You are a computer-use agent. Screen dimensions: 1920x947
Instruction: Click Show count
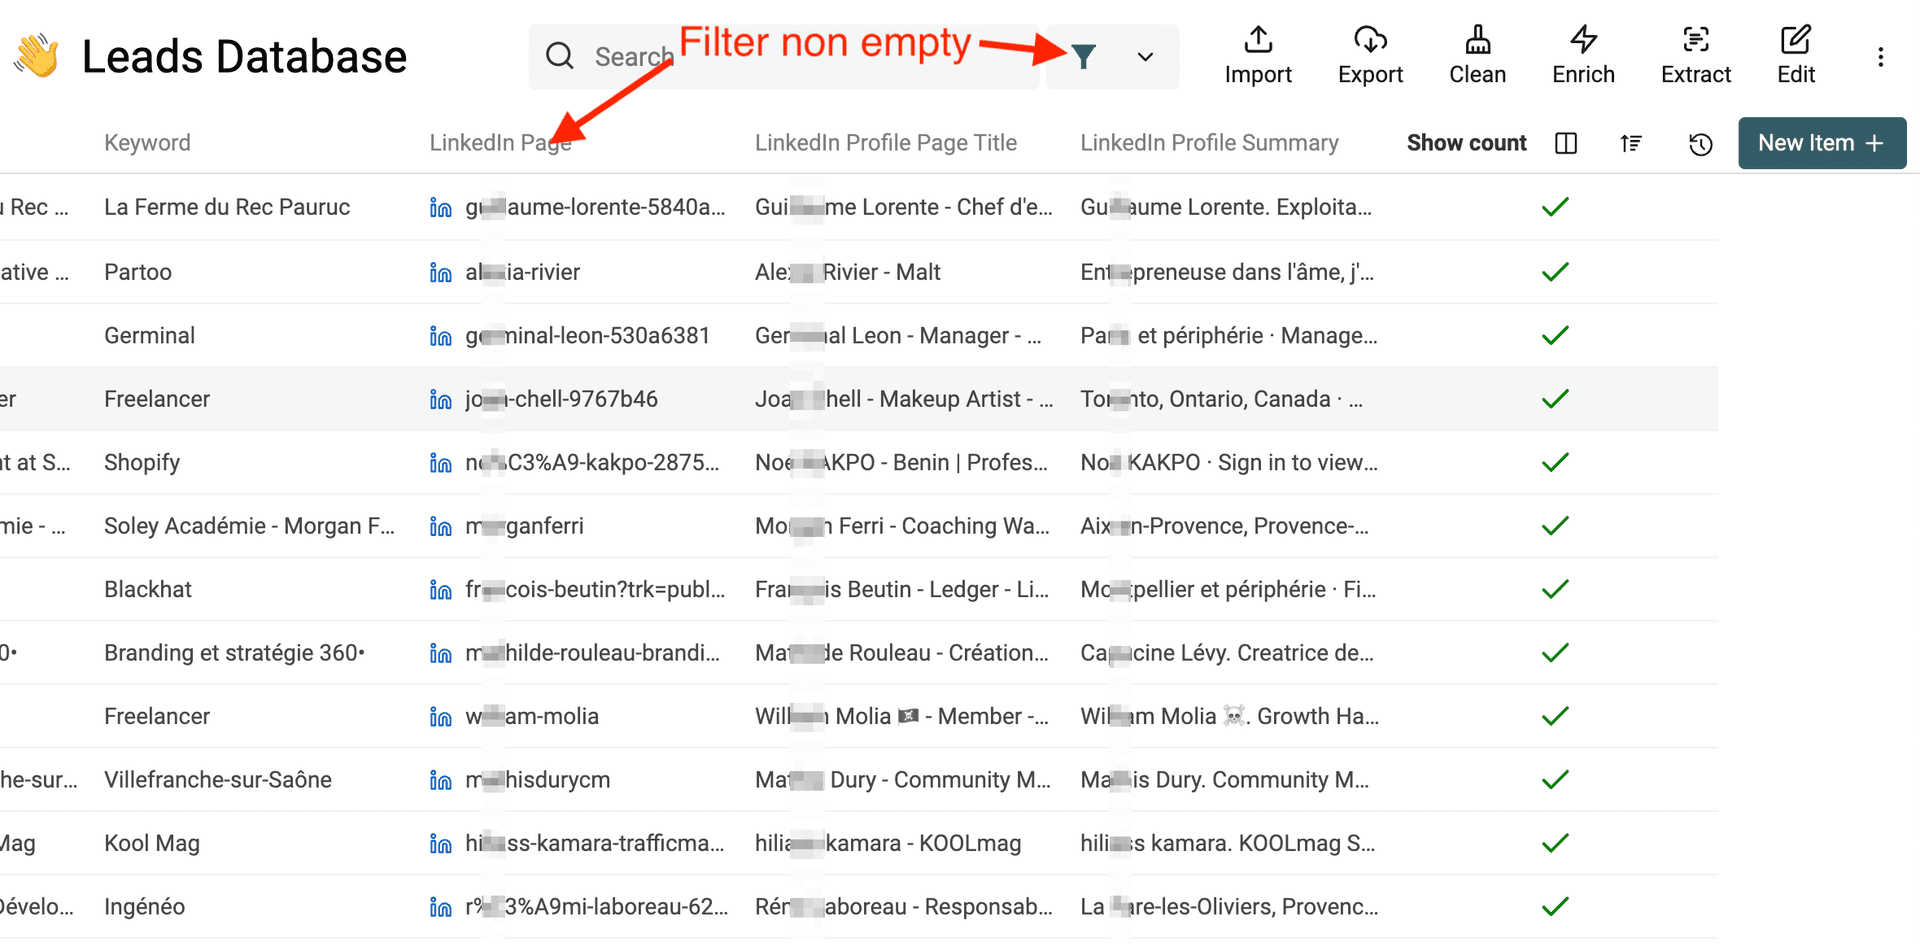point(1466,143)
